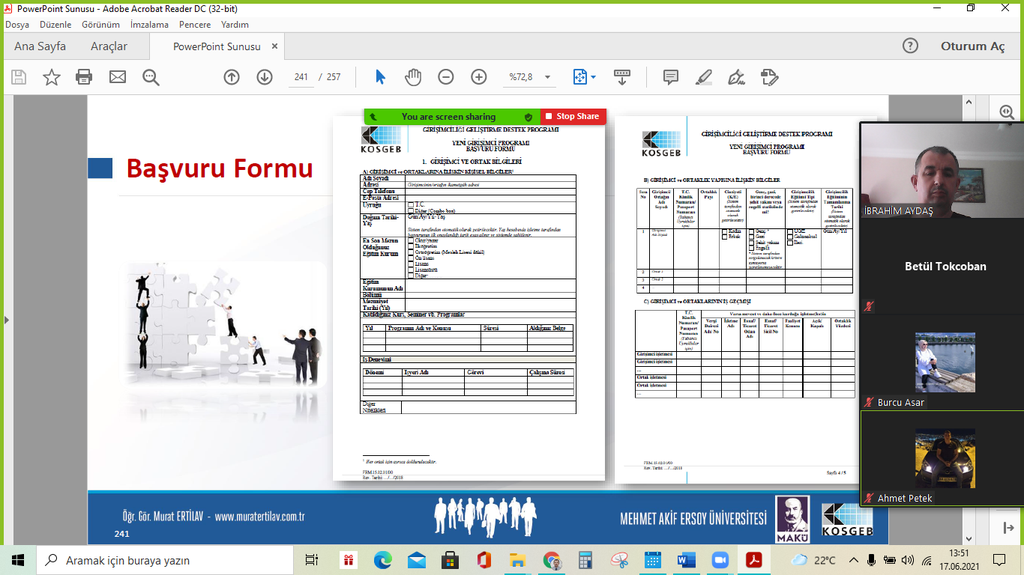Viewport: 1024px width, 575px height.
Task: Click the Stop Share button
Action: [x=572, y=116]
